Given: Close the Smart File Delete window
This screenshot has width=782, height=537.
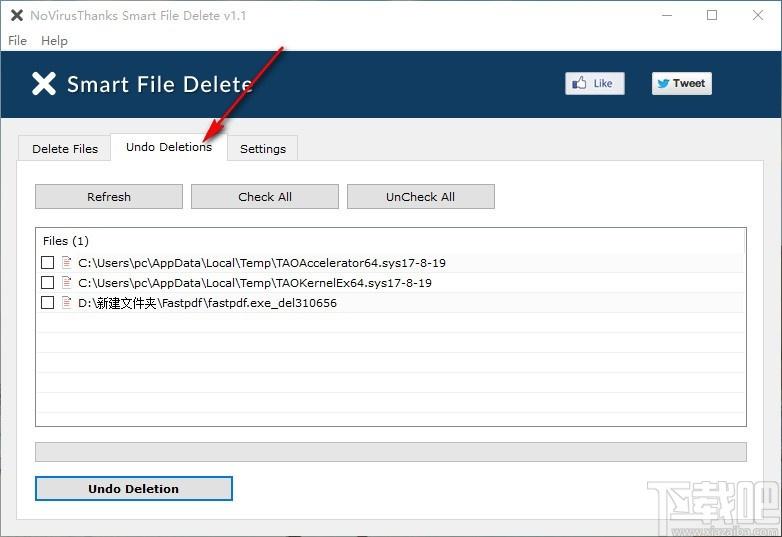Looking at the screenshot, I should [758, 15].
